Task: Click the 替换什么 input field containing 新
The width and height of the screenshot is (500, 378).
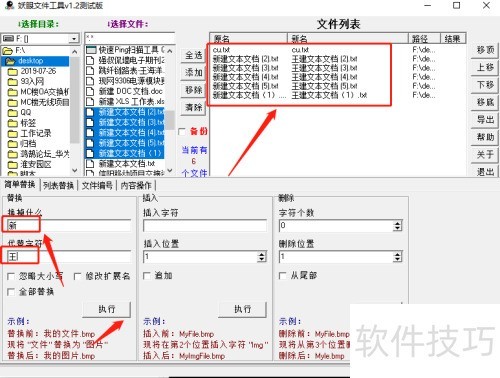Action: pos(69,225)
